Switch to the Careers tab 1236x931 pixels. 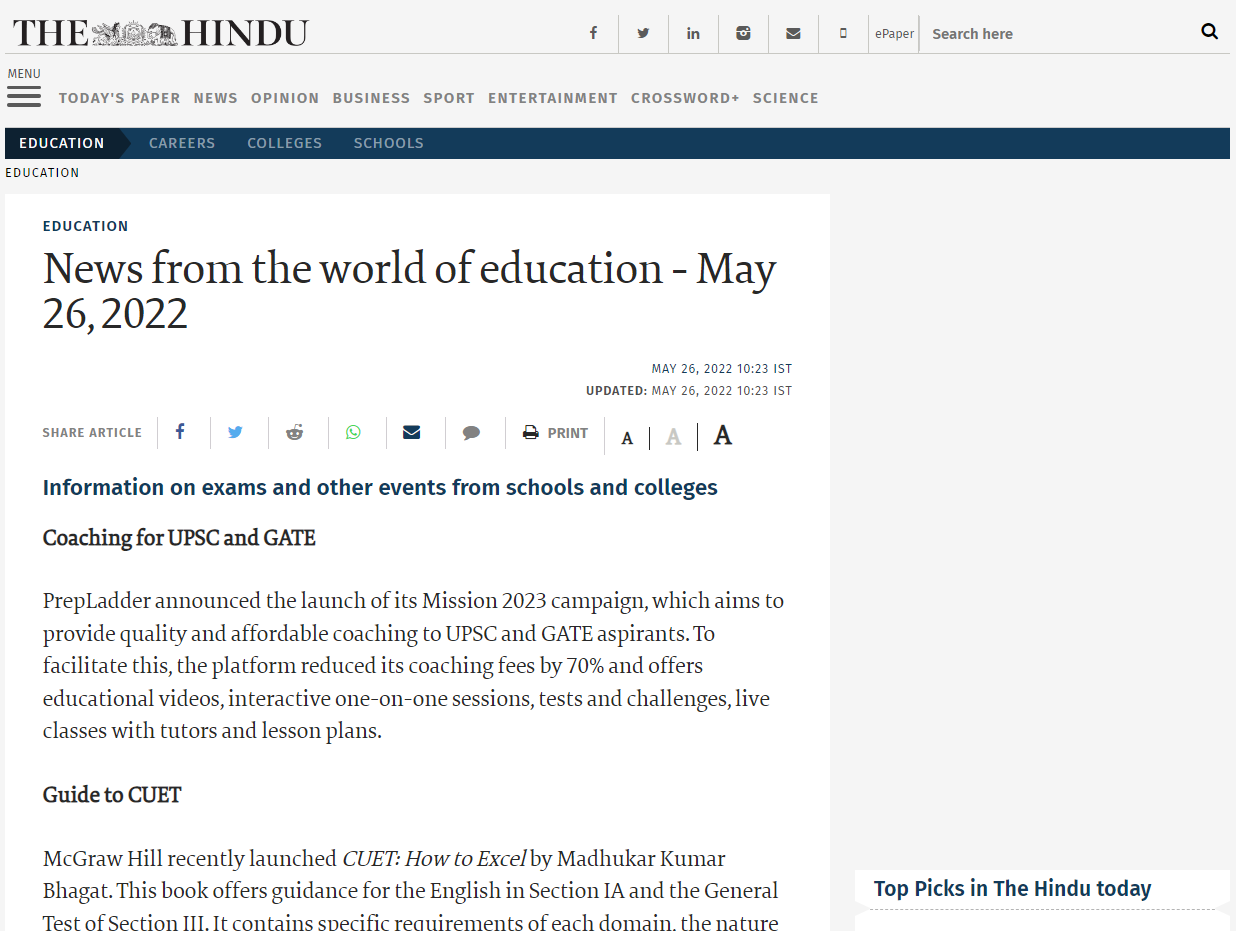point(182,143)
